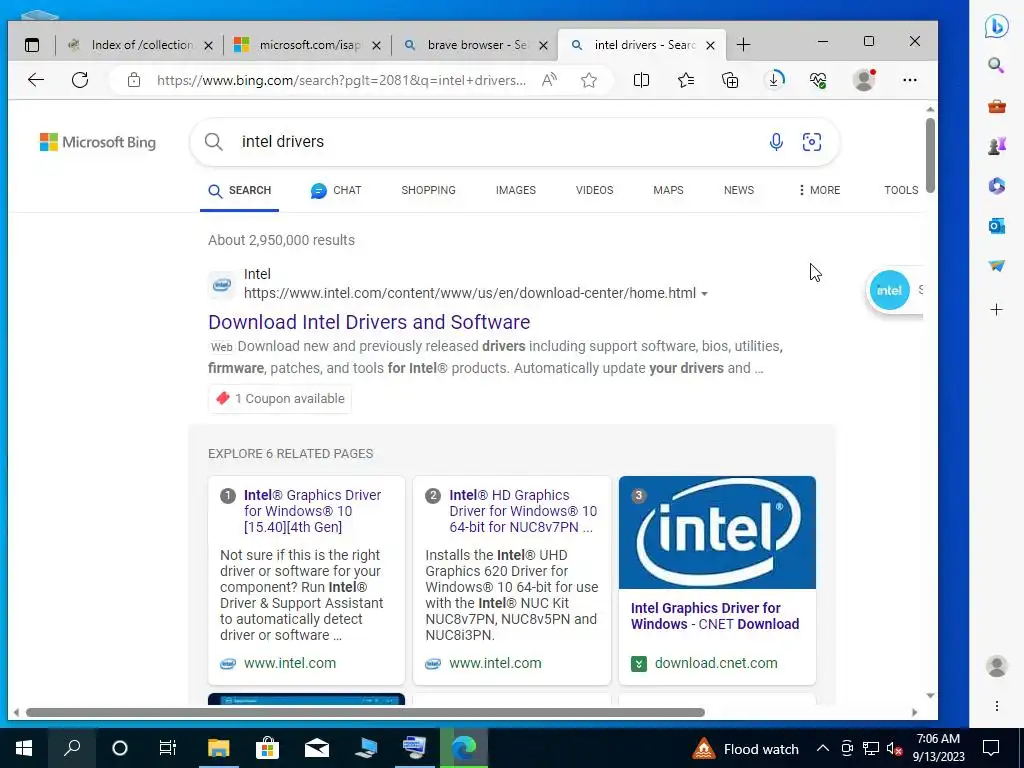Image resolution: width=1024 pixels, height=768 pixels.
Task: Open the TOOLS option
Action: point(901,190)
